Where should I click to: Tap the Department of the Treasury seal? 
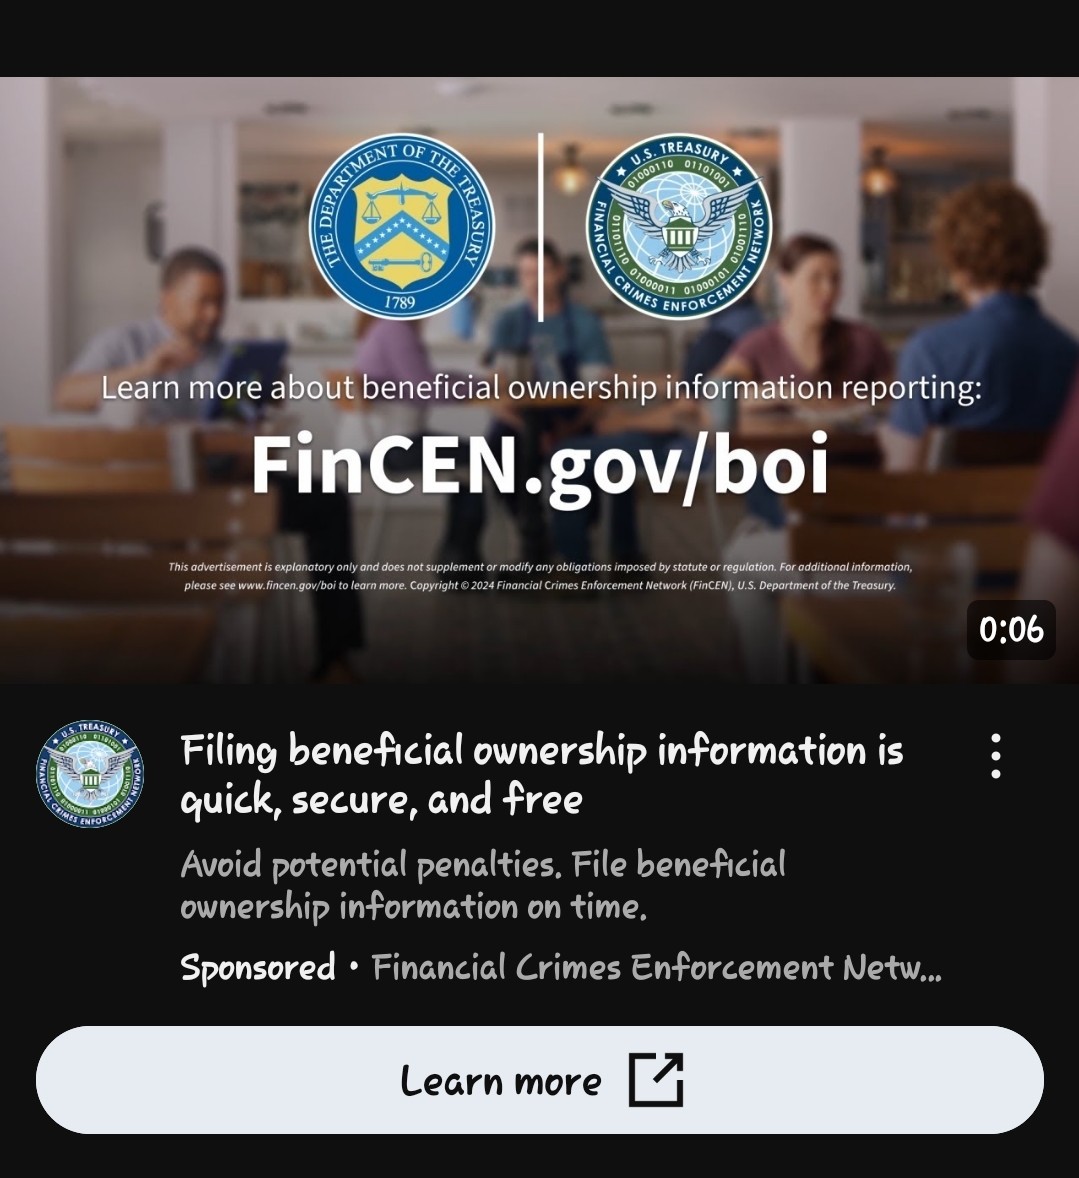tap(402, 226)
